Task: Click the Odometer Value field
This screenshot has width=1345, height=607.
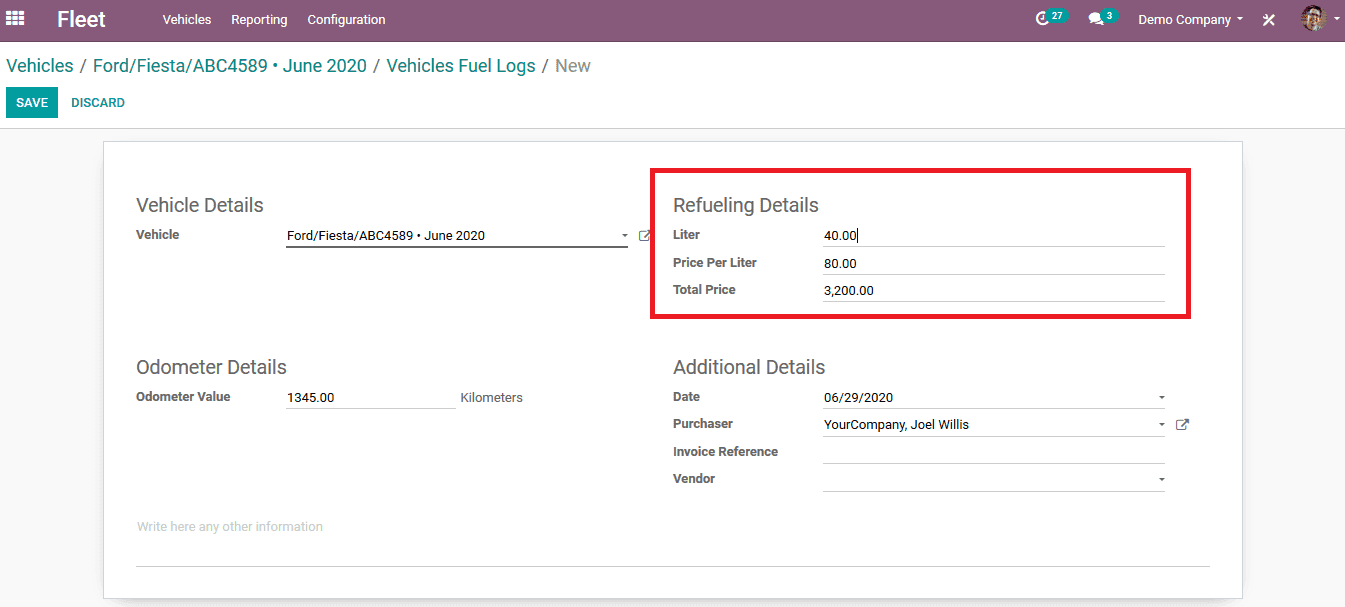Action: pyautogui.click(x=371, y=397)
